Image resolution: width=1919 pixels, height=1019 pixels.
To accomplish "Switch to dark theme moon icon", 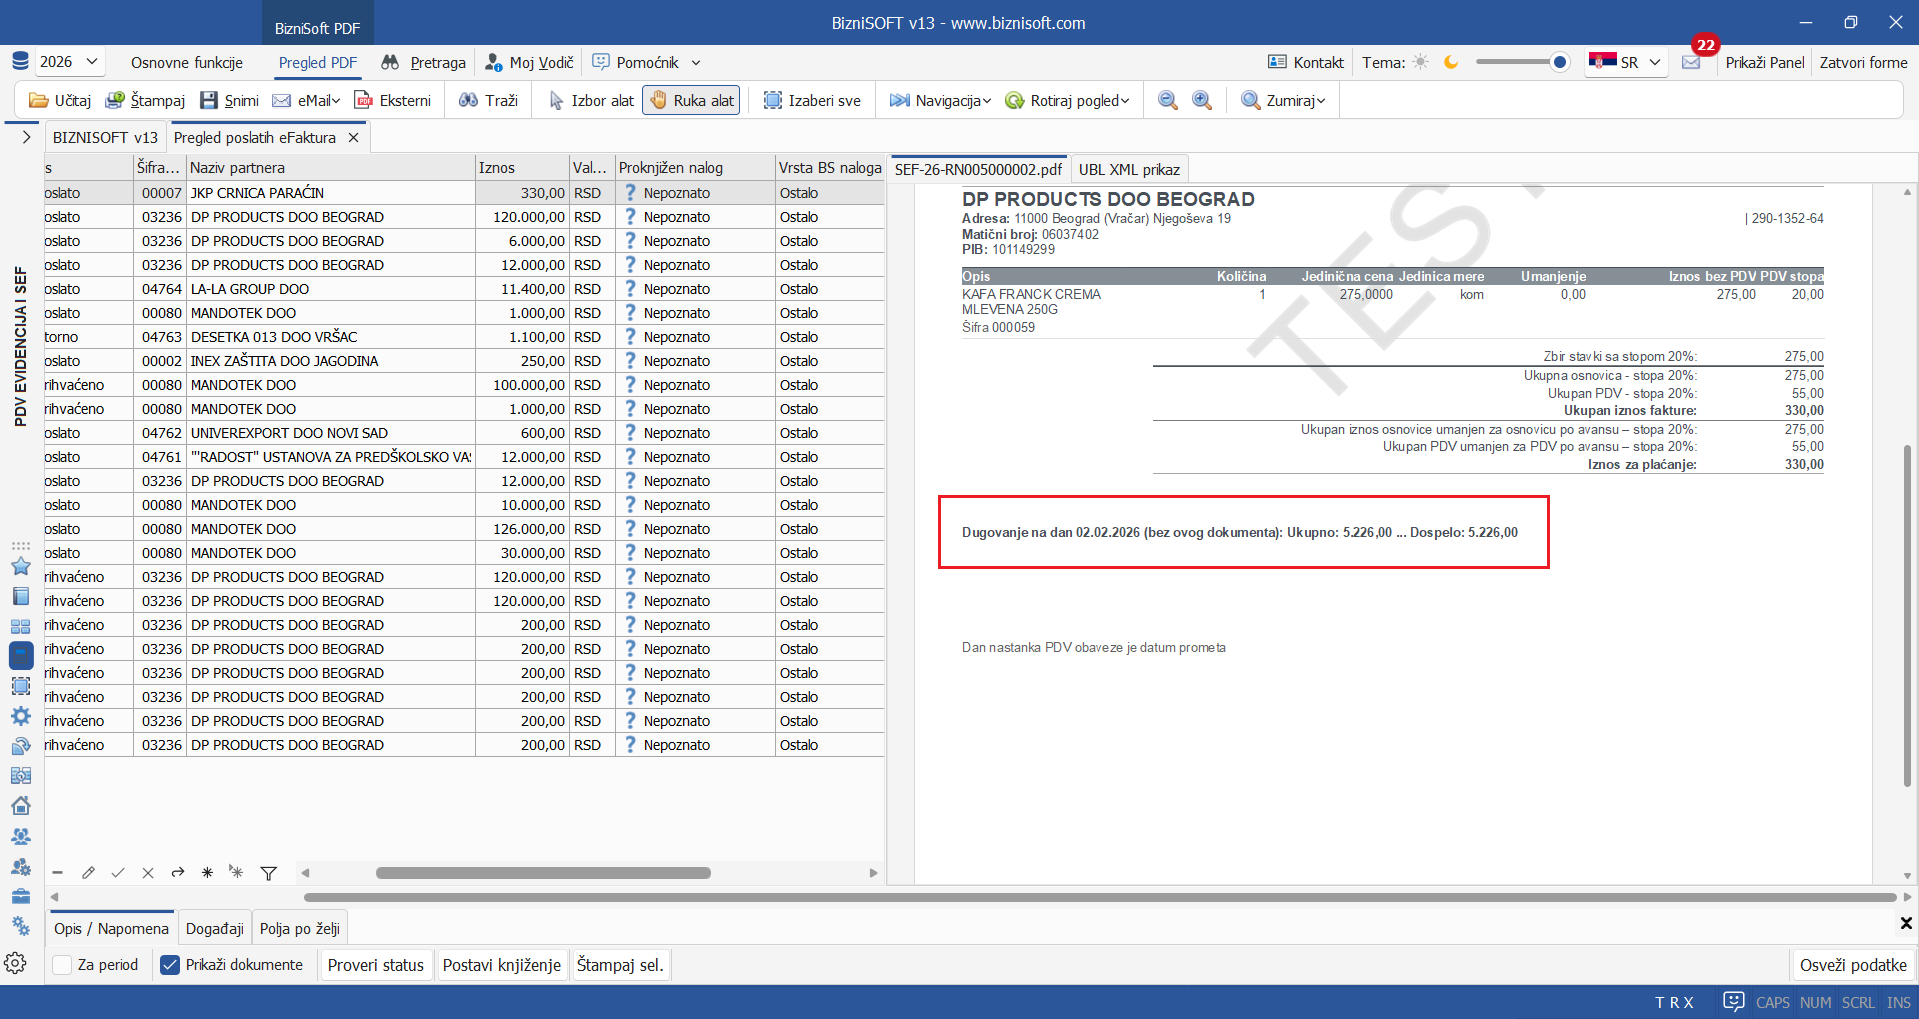I will [x=1451, y=62].
